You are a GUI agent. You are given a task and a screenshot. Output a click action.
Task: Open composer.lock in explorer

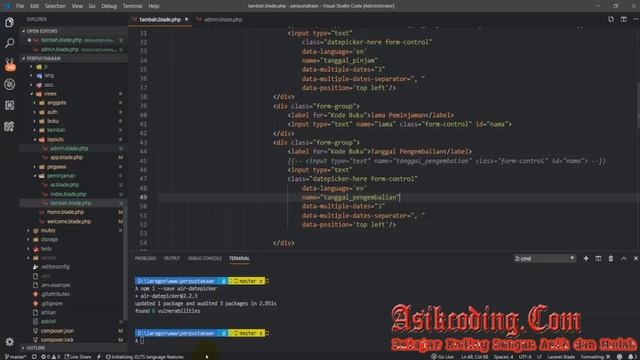click(x=57, y=340)
